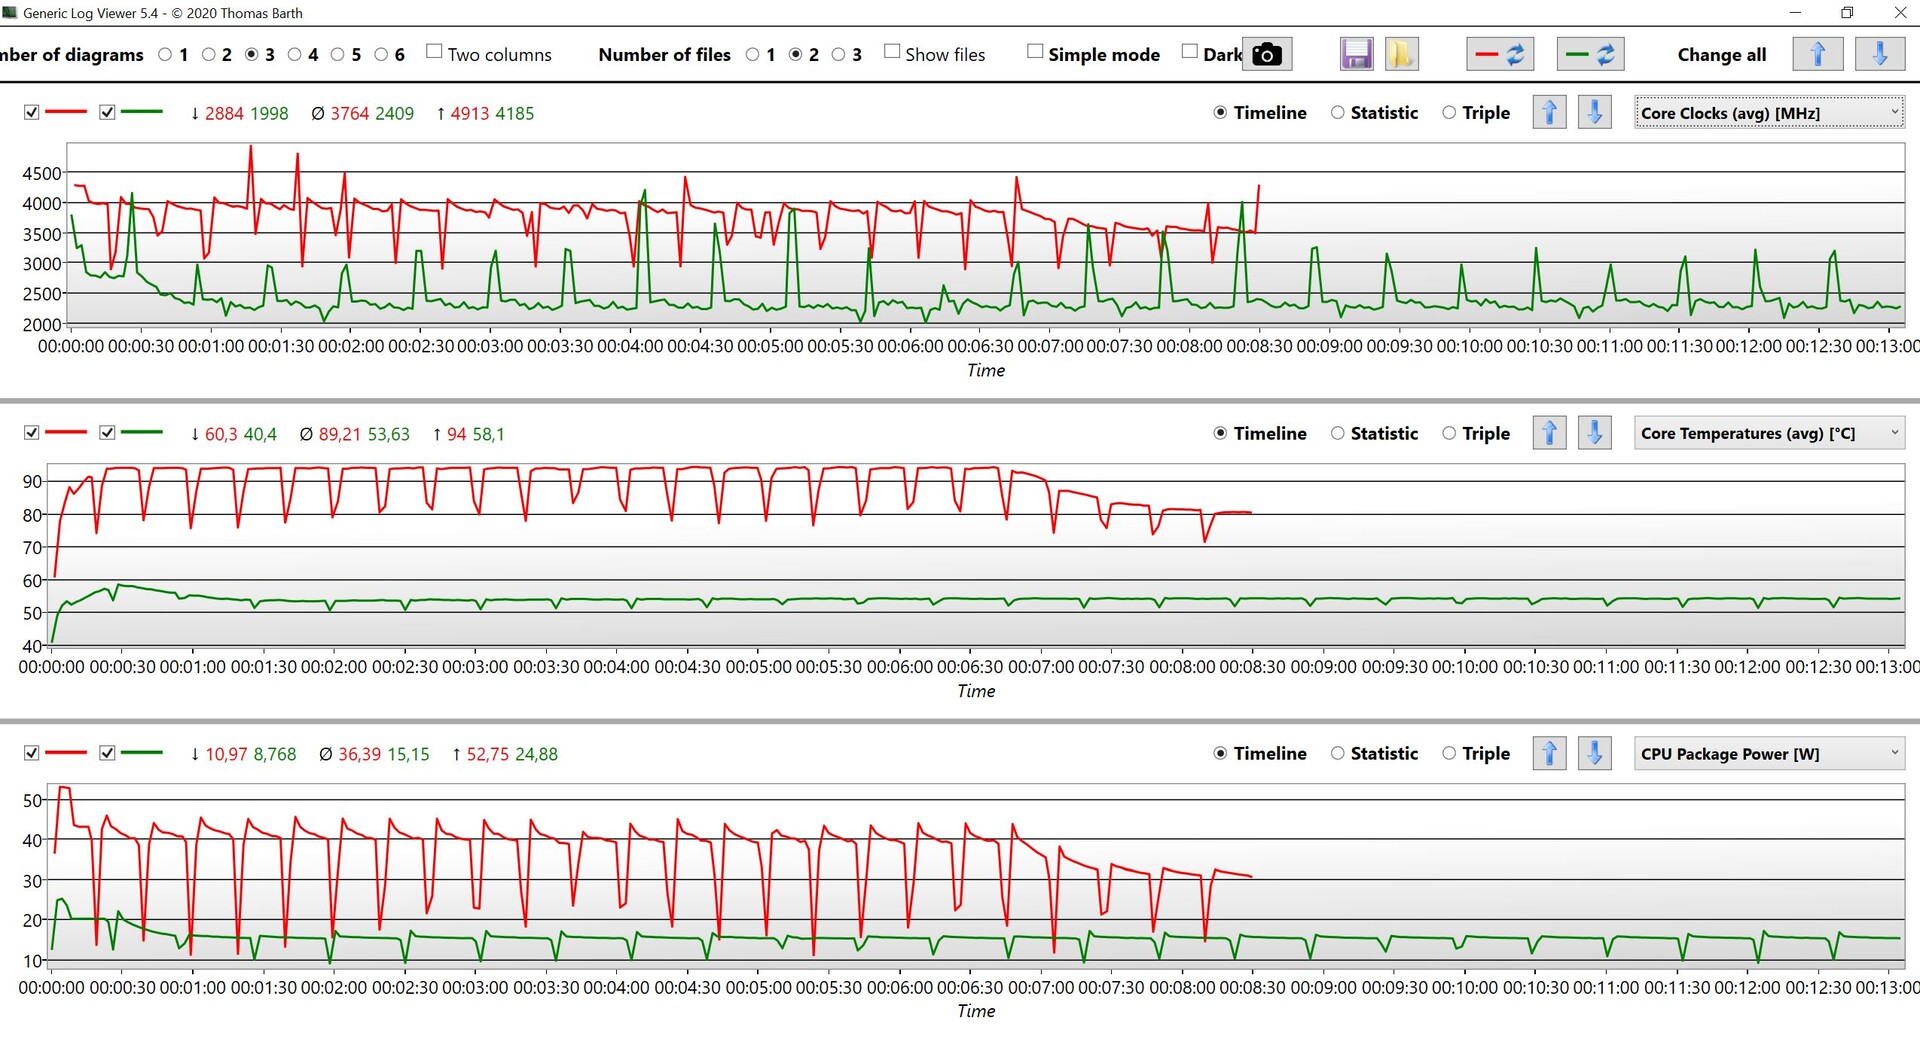This screenshot has height=1039, width=1920.
Task: Click down arrow beside Core Temperatures dropdown
Action: pyautogui.click(x=1595, y=433)
